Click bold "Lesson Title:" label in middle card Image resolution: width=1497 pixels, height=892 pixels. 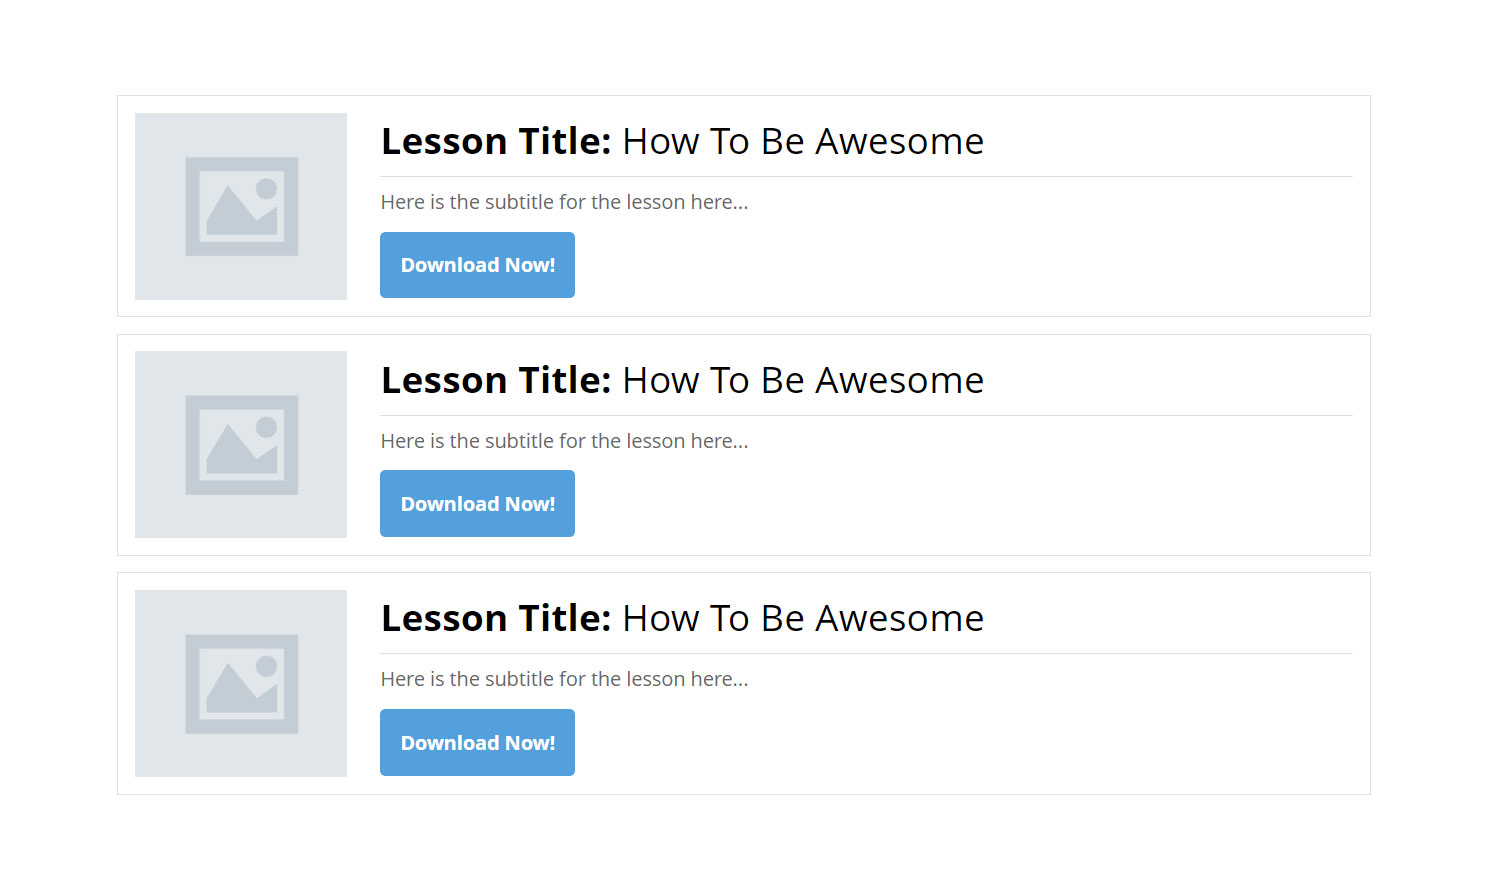tap(495, 381)
